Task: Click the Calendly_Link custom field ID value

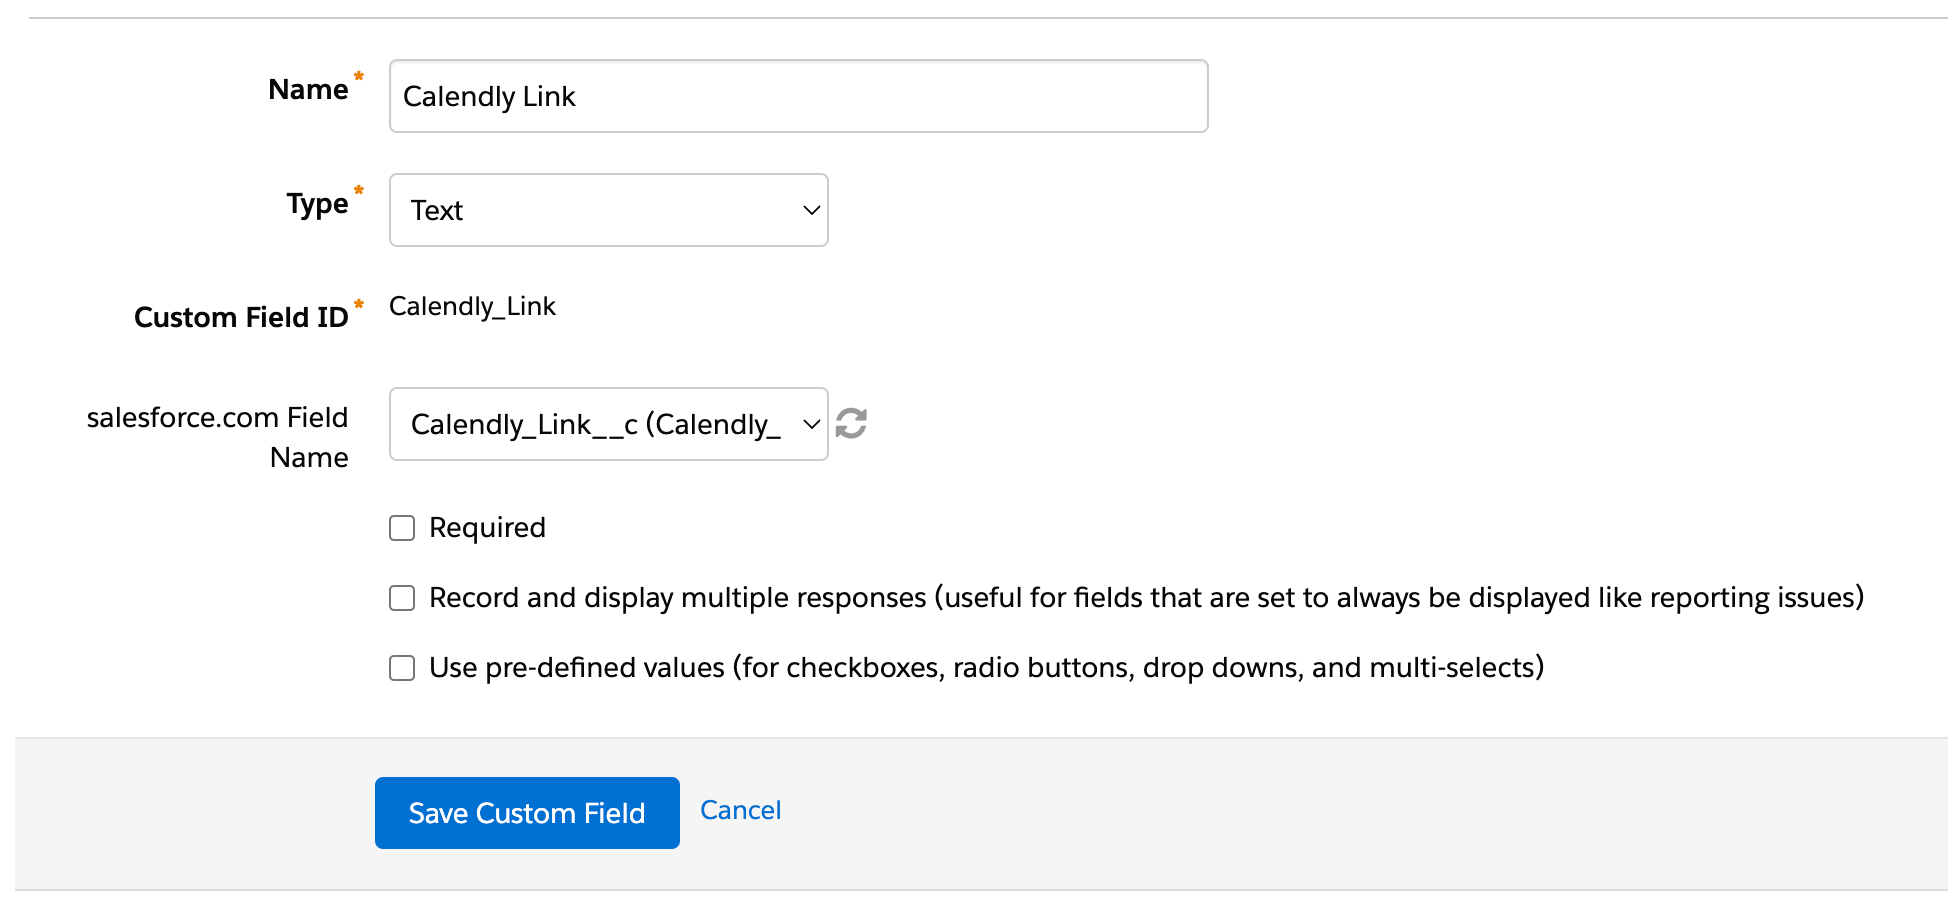Action: [x=472, y=307]
